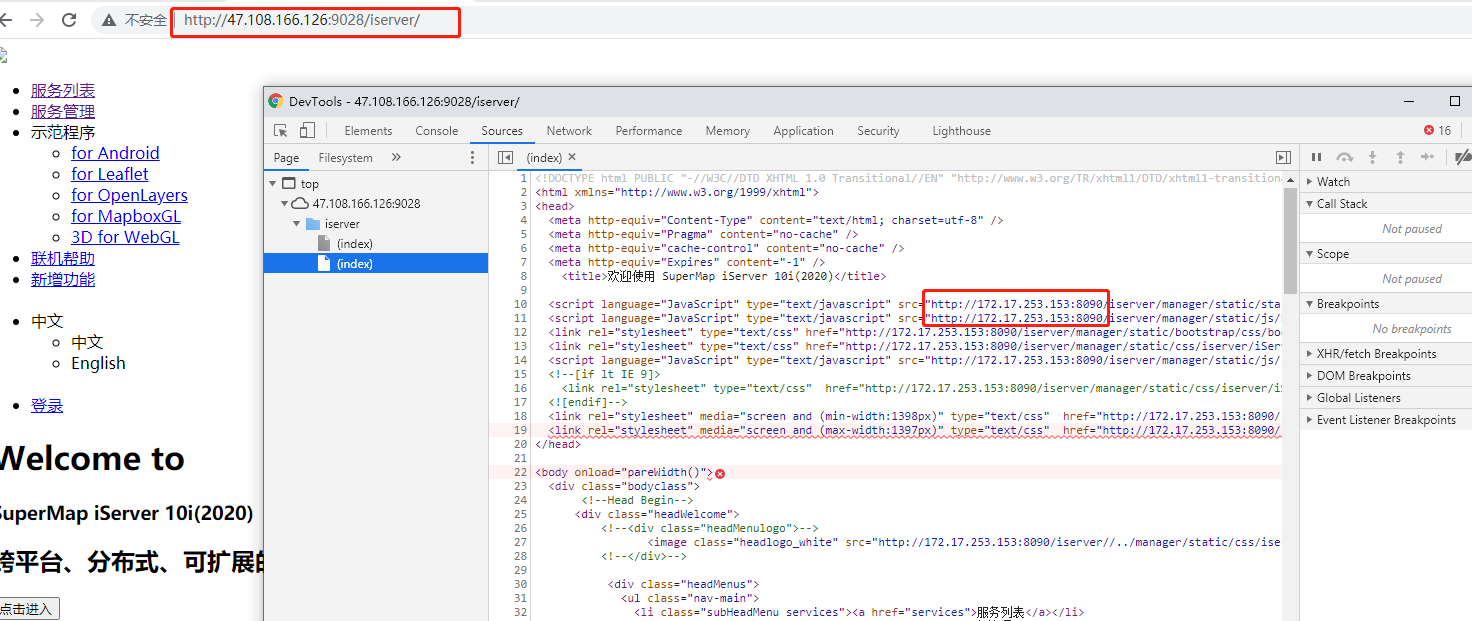Collapse the 47.108.166.126:9028 domain node
This screenshot has width=1472, height=621.
click(x=284, y=204)
